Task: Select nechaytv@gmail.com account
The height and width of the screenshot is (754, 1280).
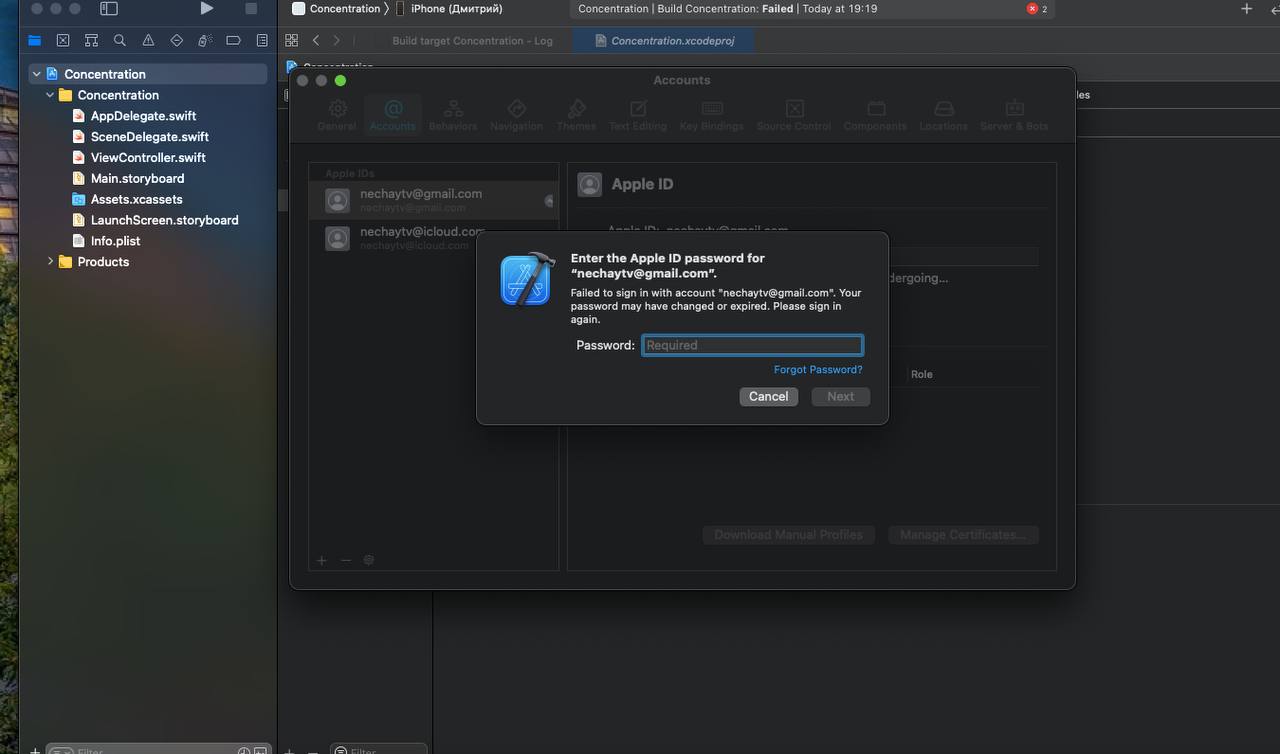Action: pyautogui.click(x=433, y=200)
